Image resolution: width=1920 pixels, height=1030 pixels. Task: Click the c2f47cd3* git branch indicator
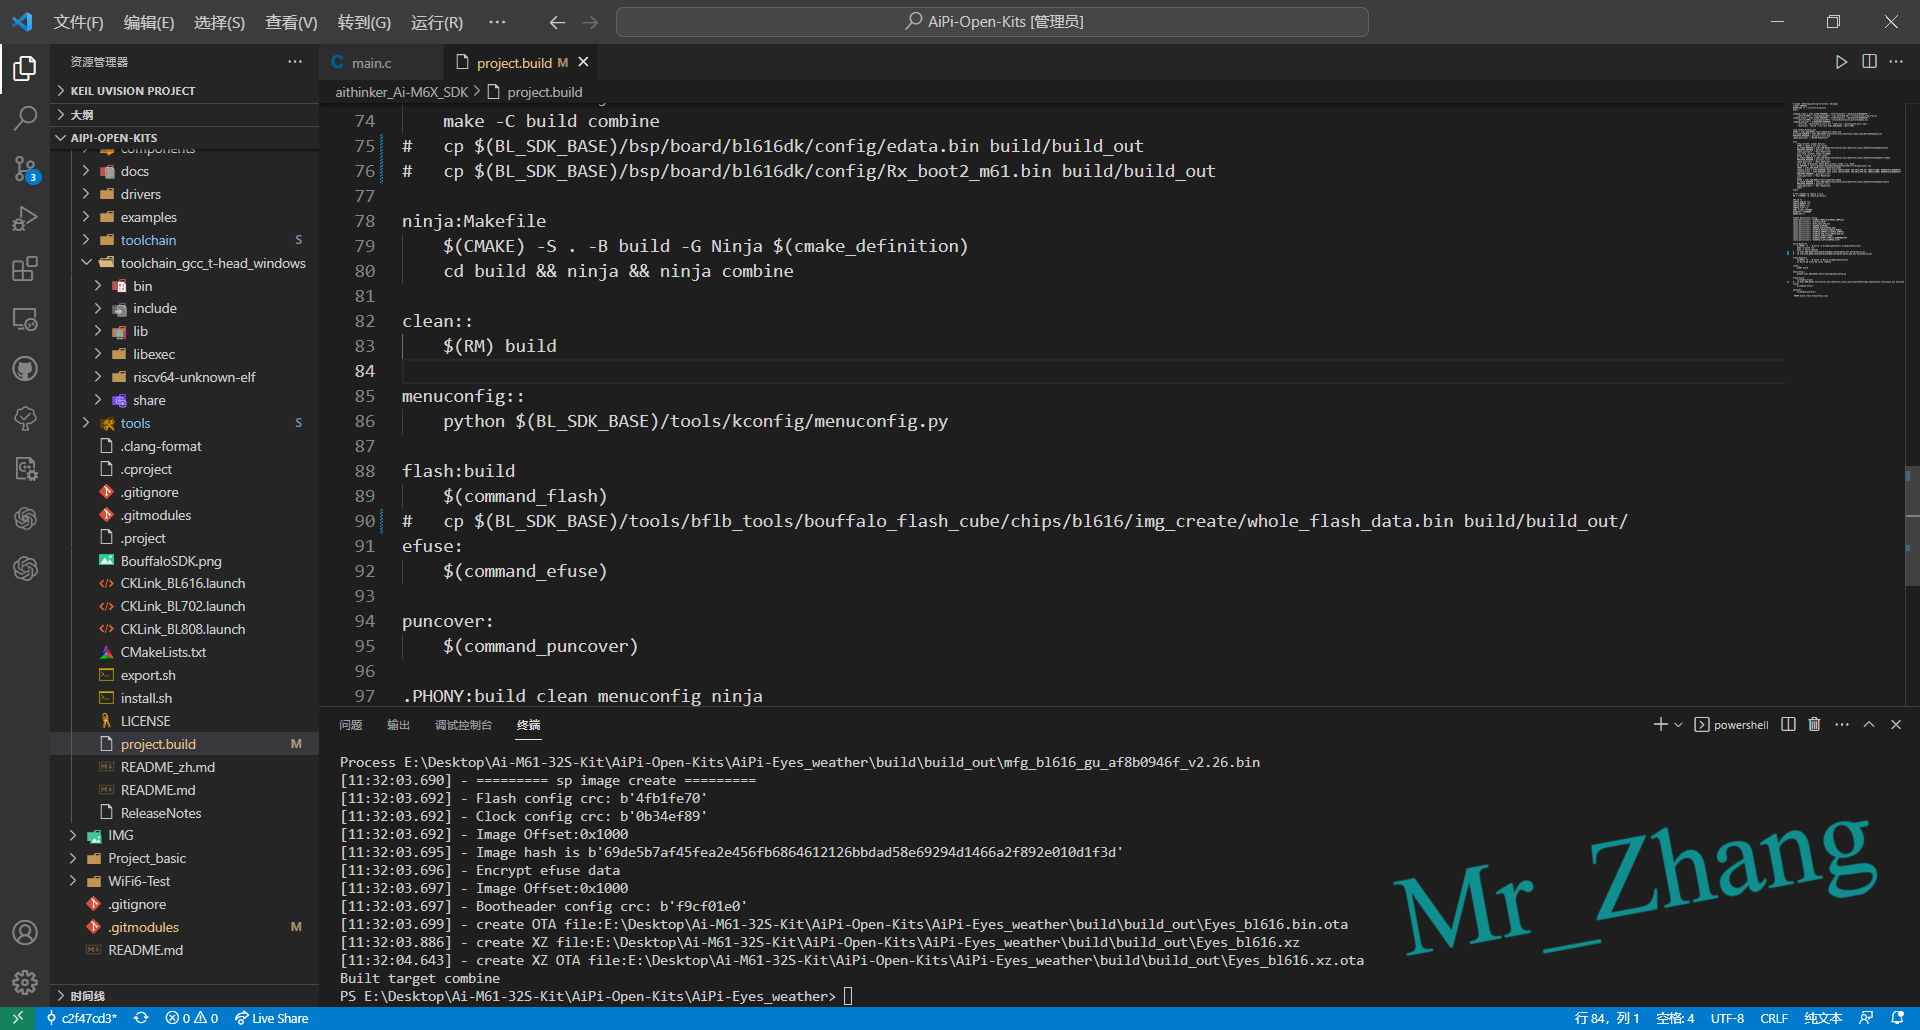(82, 1018)
